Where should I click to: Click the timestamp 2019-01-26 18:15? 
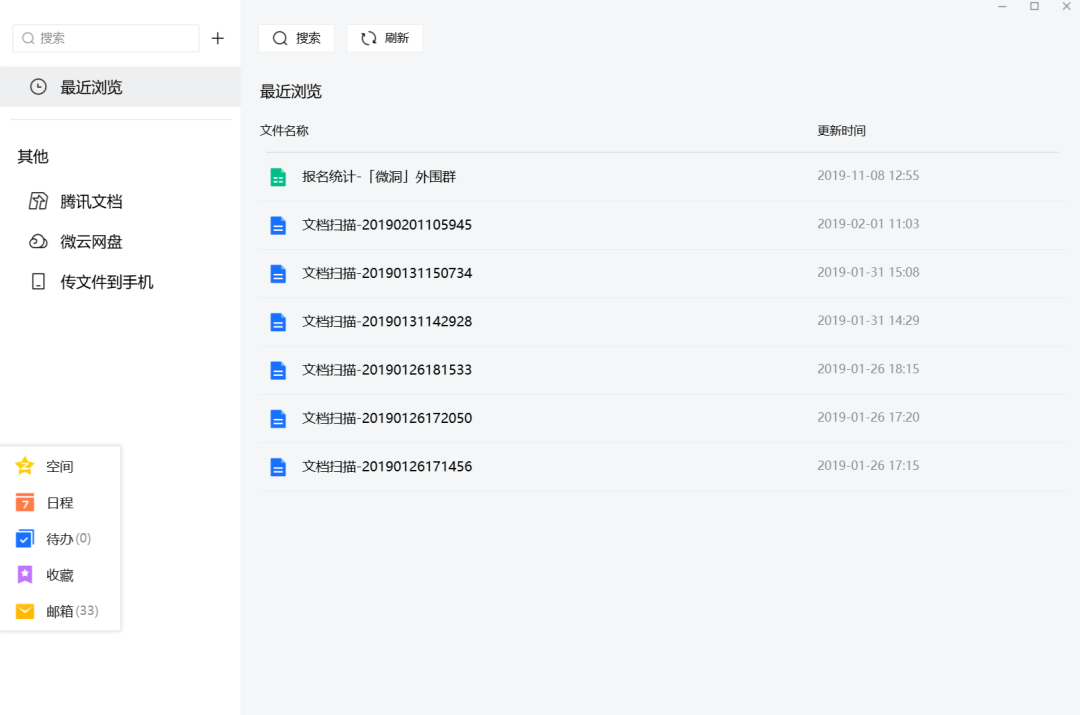pos(868,369)
